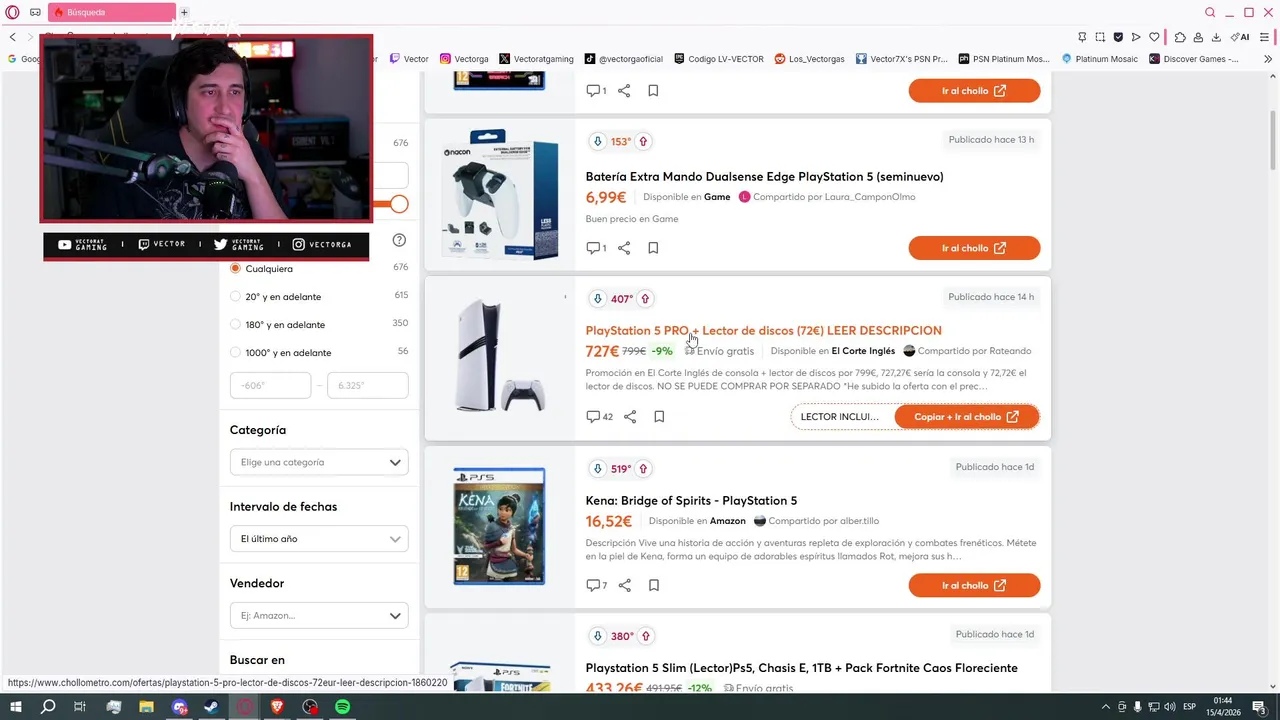Vote down the PlayStation 5 PRO deal
The width and height of the screenshot is (1280, 720).
click(x=598, y=298)
